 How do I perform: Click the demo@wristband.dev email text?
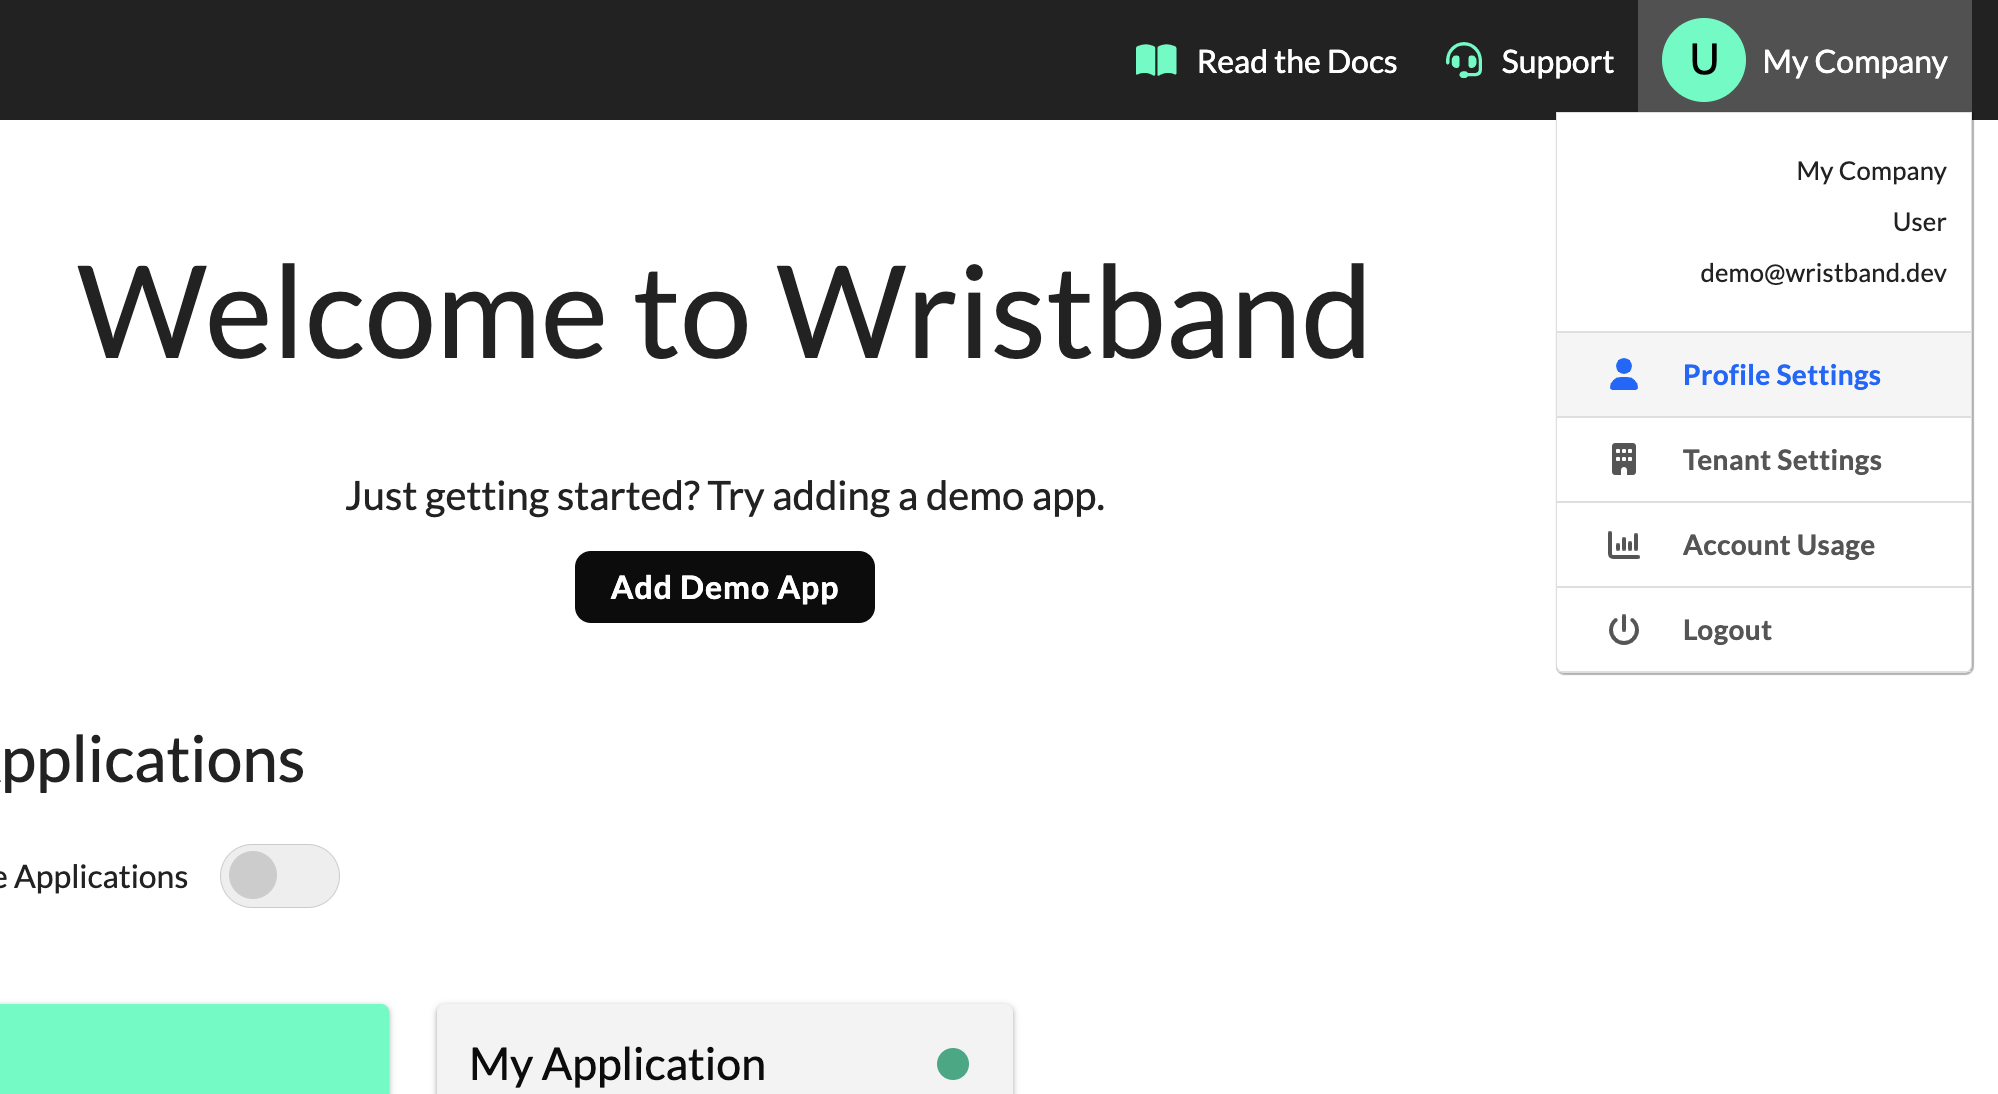tap(1823, 273)
